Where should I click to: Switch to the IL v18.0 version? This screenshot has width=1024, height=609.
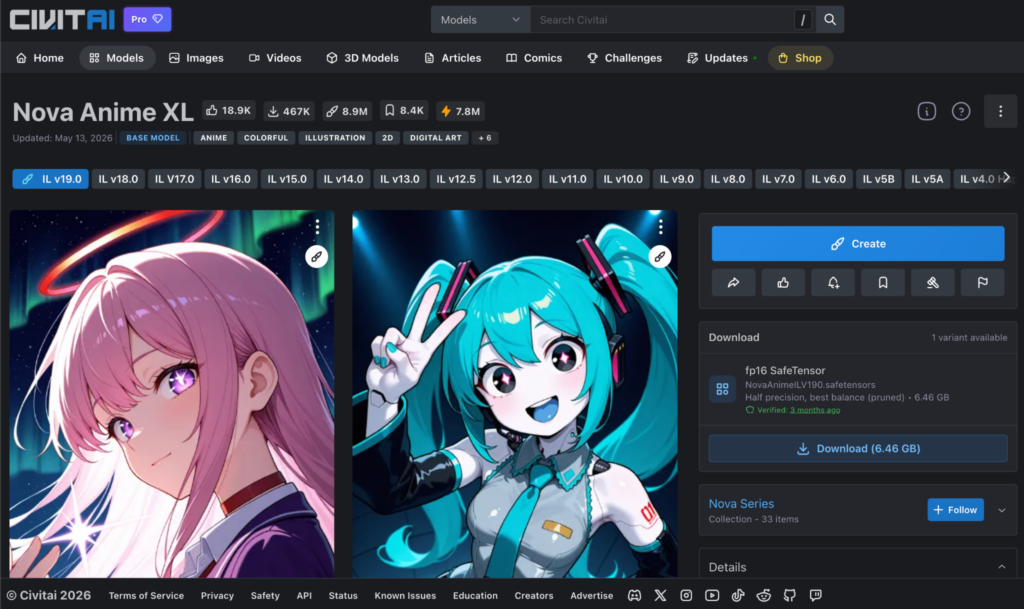click(118, 179)
